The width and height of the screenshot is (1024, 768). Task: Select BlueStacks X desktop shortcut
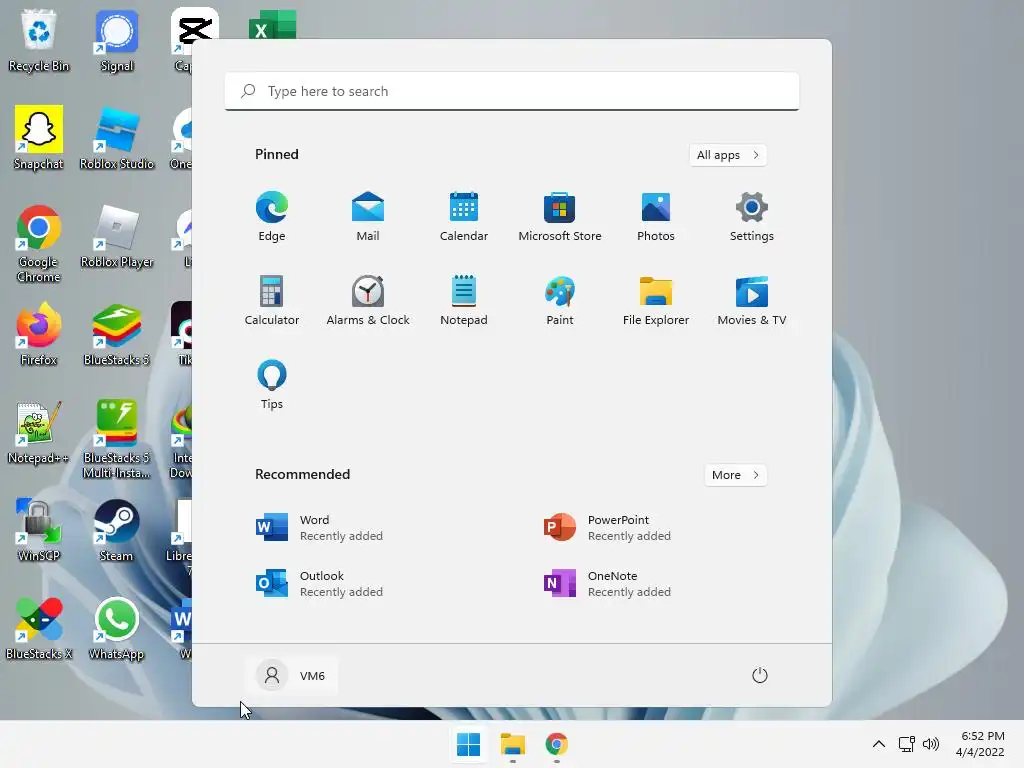pos(39,628)
